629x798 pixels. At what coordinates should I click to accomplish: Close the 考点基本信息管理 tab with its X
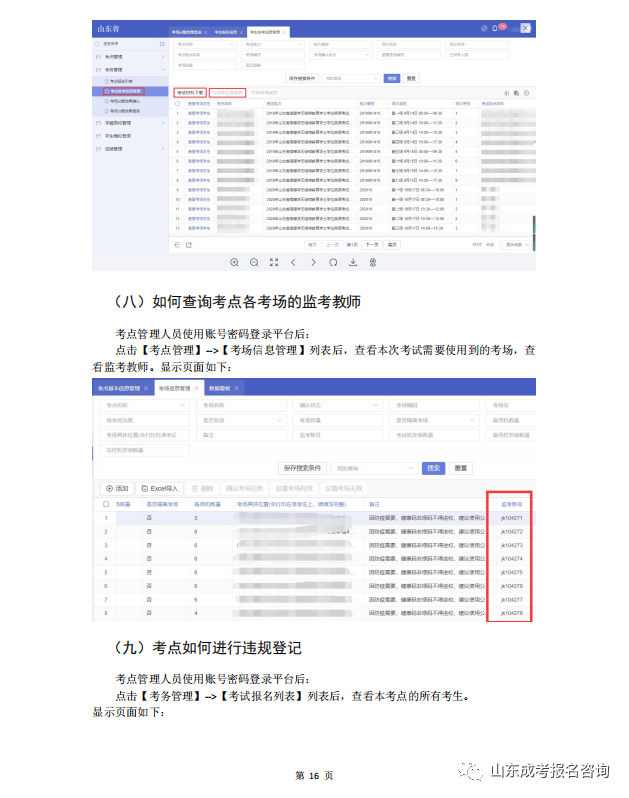tap(146, 388)
